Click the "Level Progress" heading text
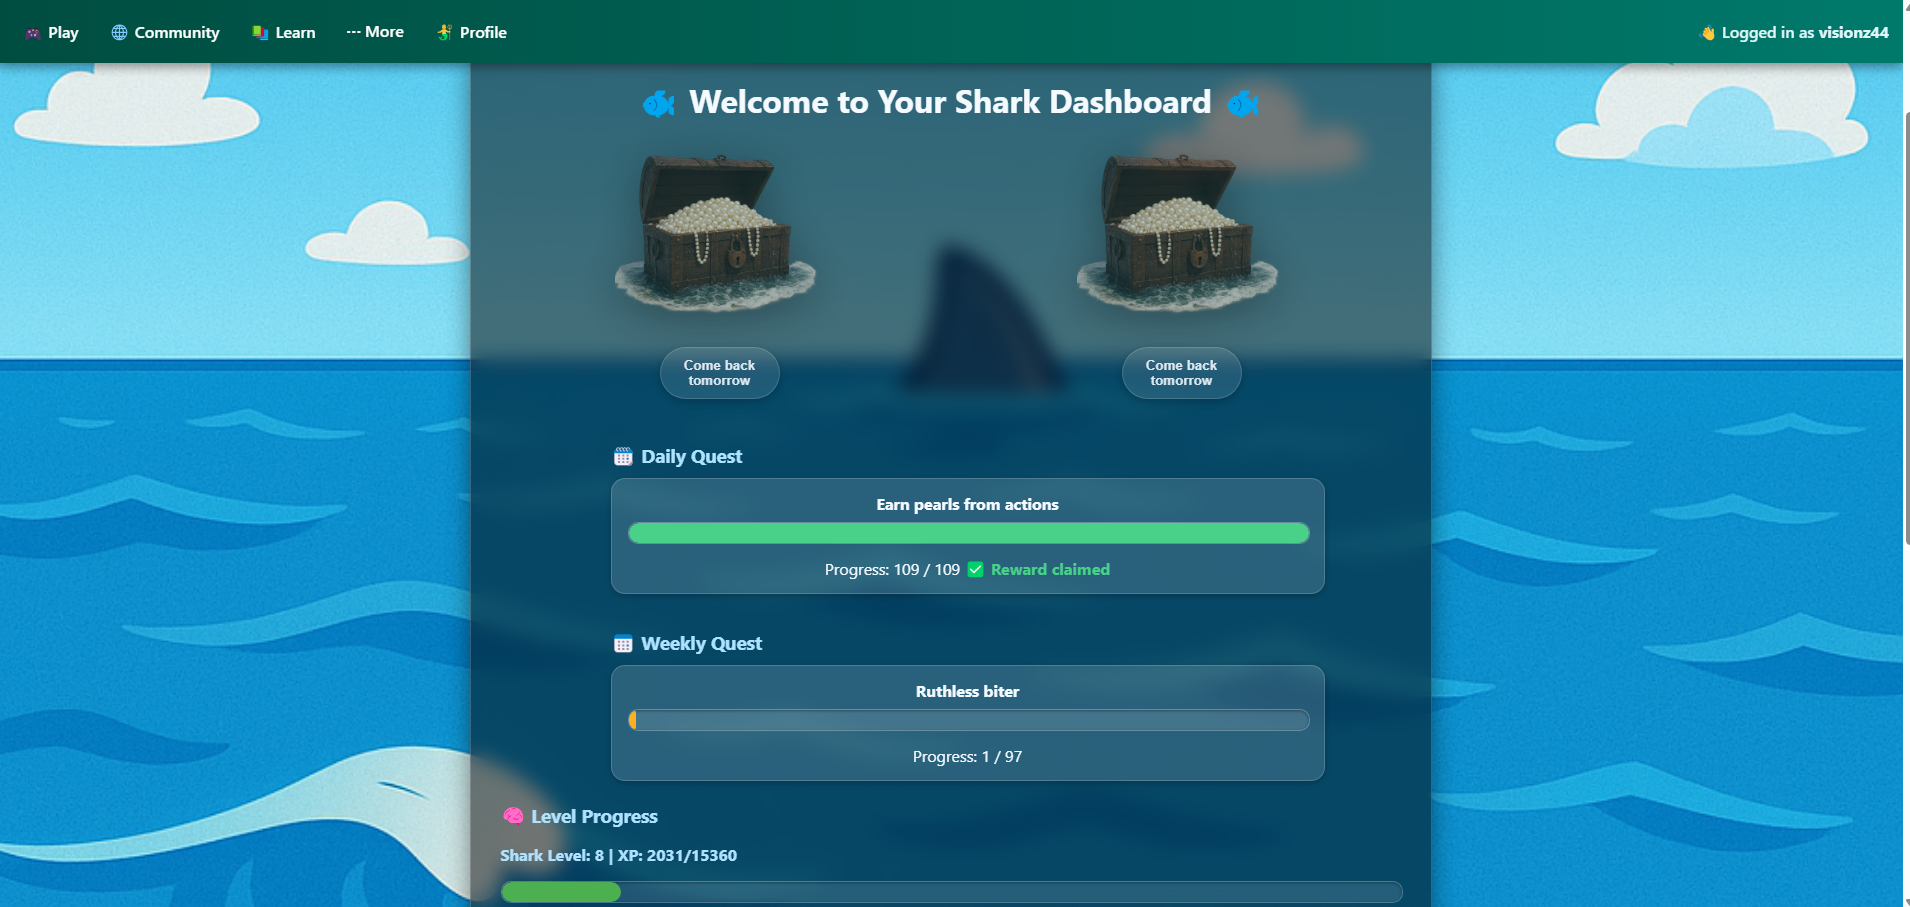This screenshot has width=1910, height=907. 595,817
